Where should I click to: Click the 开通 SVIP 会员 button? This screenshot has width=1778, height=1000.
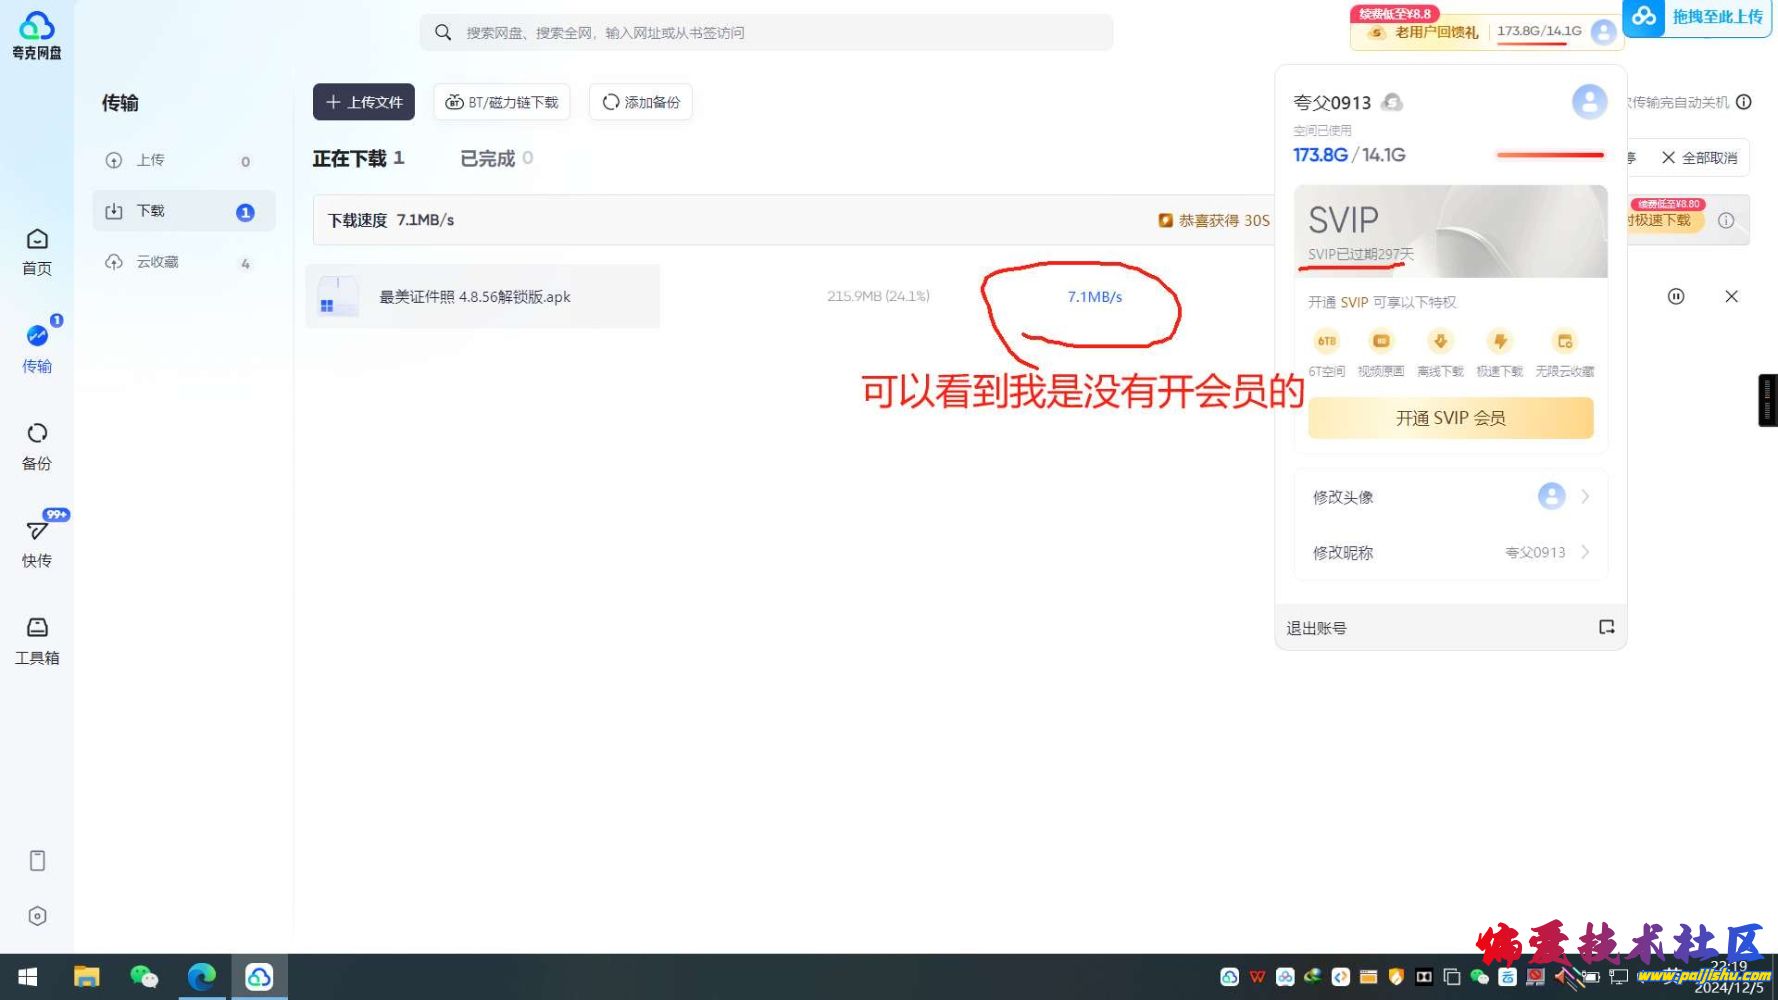1450,418
